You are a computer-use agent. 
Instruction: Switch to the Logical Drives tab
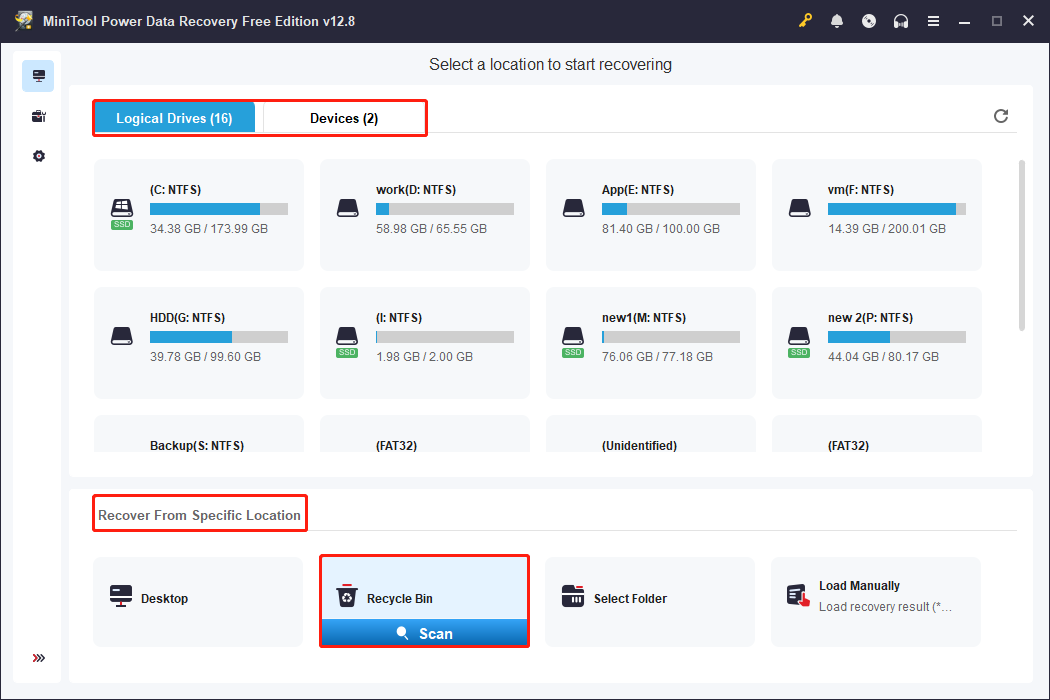click(175, 117)
